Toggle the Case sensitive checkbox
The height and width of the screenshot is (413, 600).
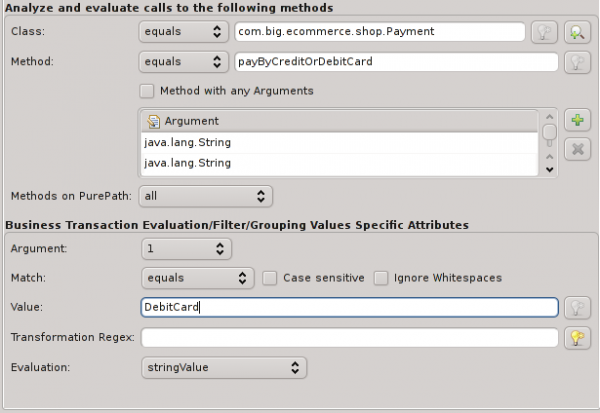[269, 278]
